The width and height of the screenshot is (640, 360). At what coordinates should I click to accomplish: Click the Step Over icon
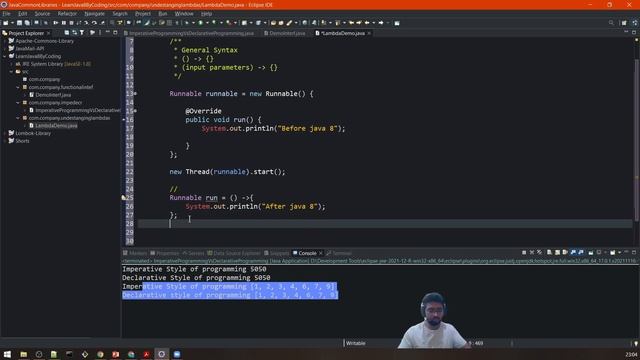click(x=94, y=23)
